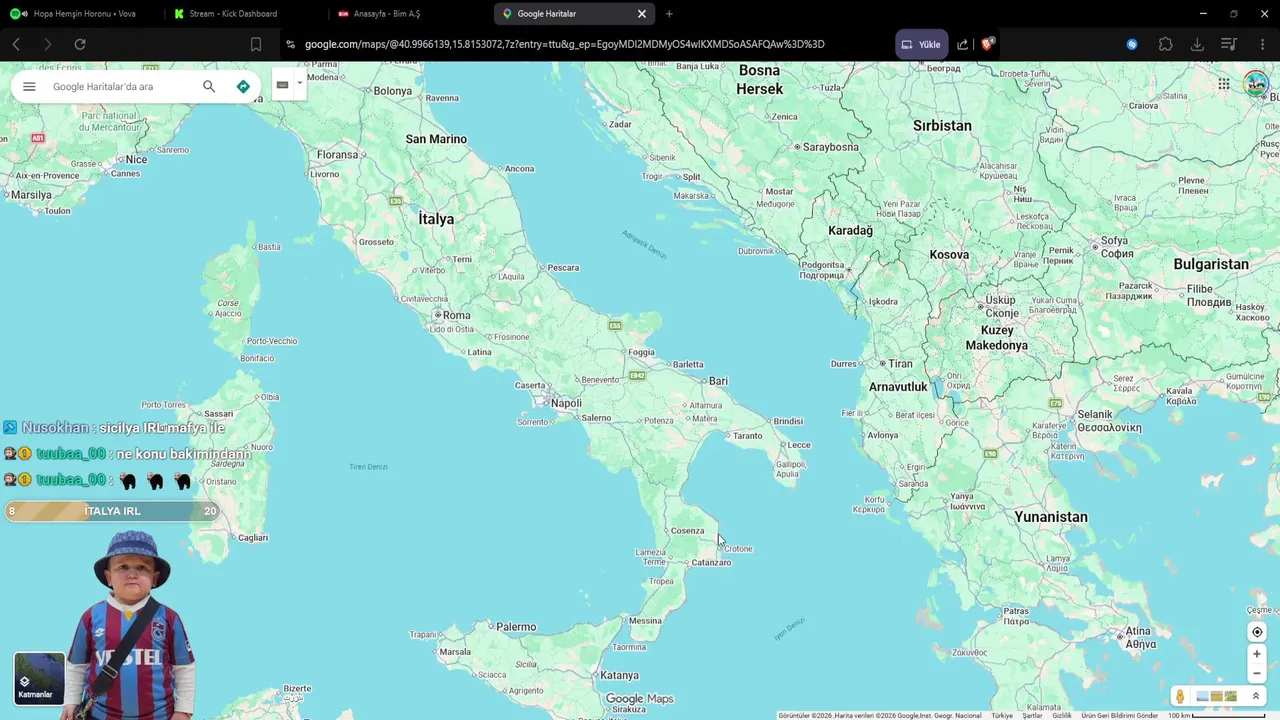
Task: Click the Cagliari city label
Action: pos(253,538)
